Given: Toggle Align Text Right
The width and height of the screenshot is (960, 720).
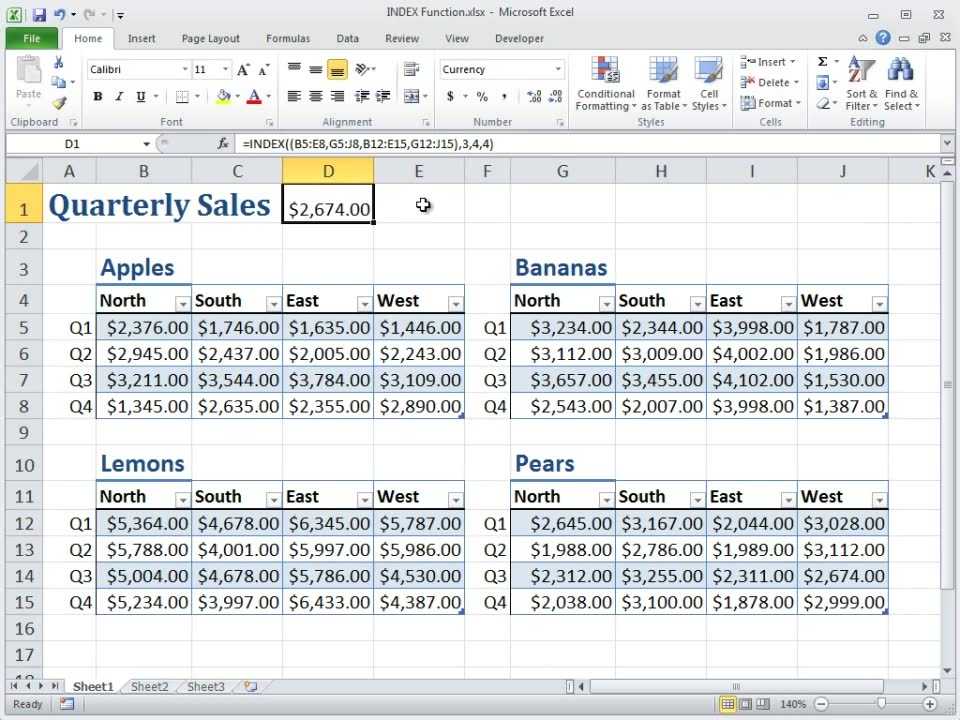Looking at the screenshot, I should coord(337,97).
